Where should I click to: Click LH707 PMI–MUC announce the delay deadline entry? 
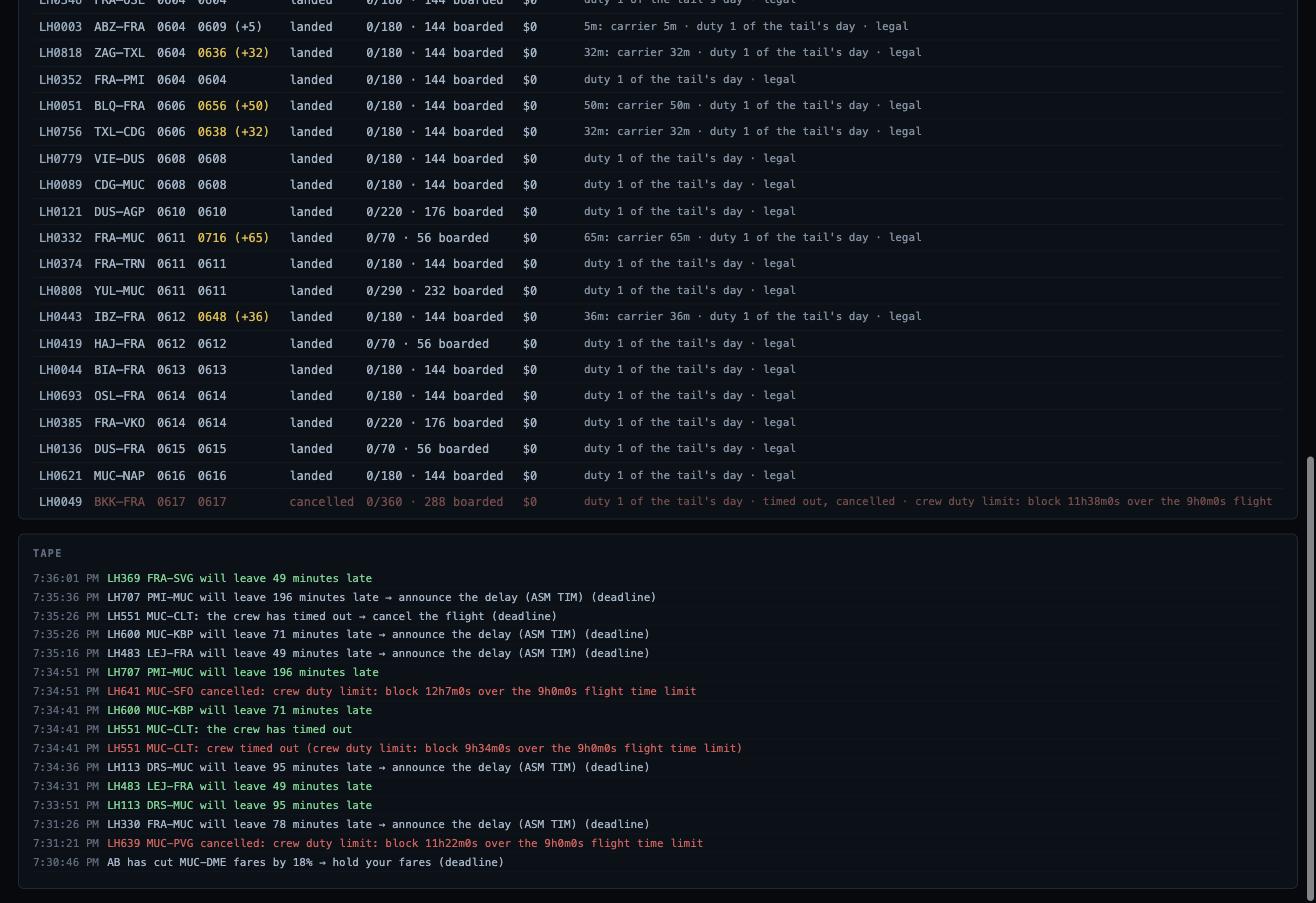(381, 597)
